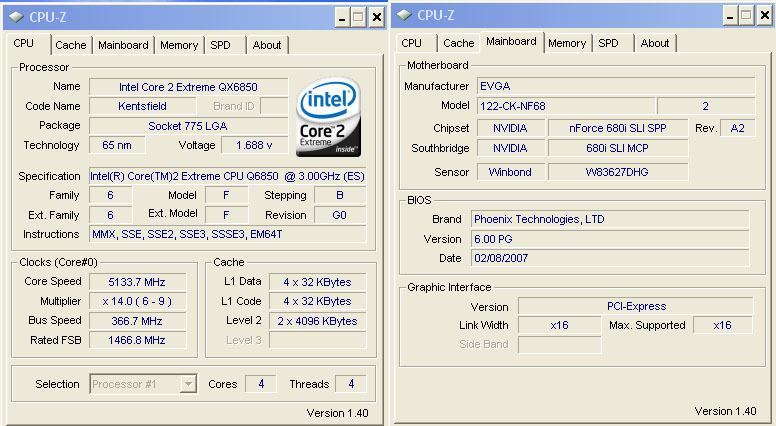Click the BIOS version 6.00 PG value
The height and width of the screenshot is (426, 776).
point(610,239)
